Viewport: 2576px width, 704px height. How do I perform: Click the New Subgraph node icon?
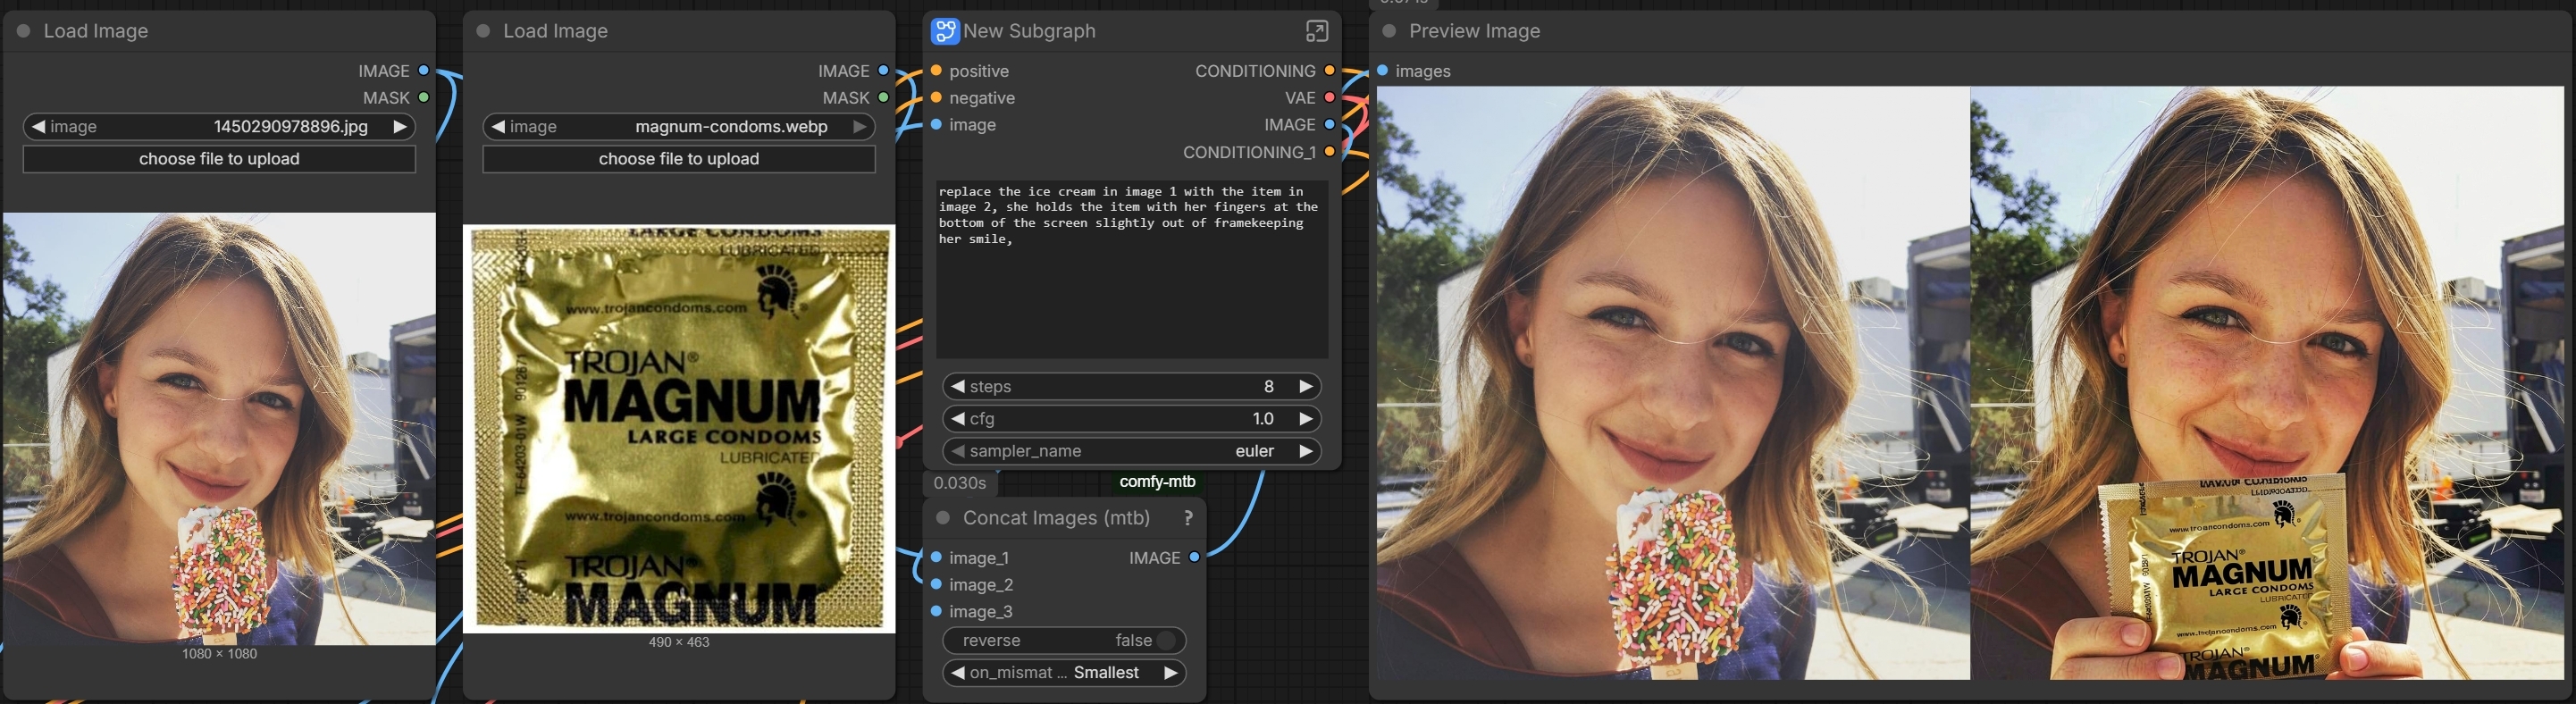(944, 31)
